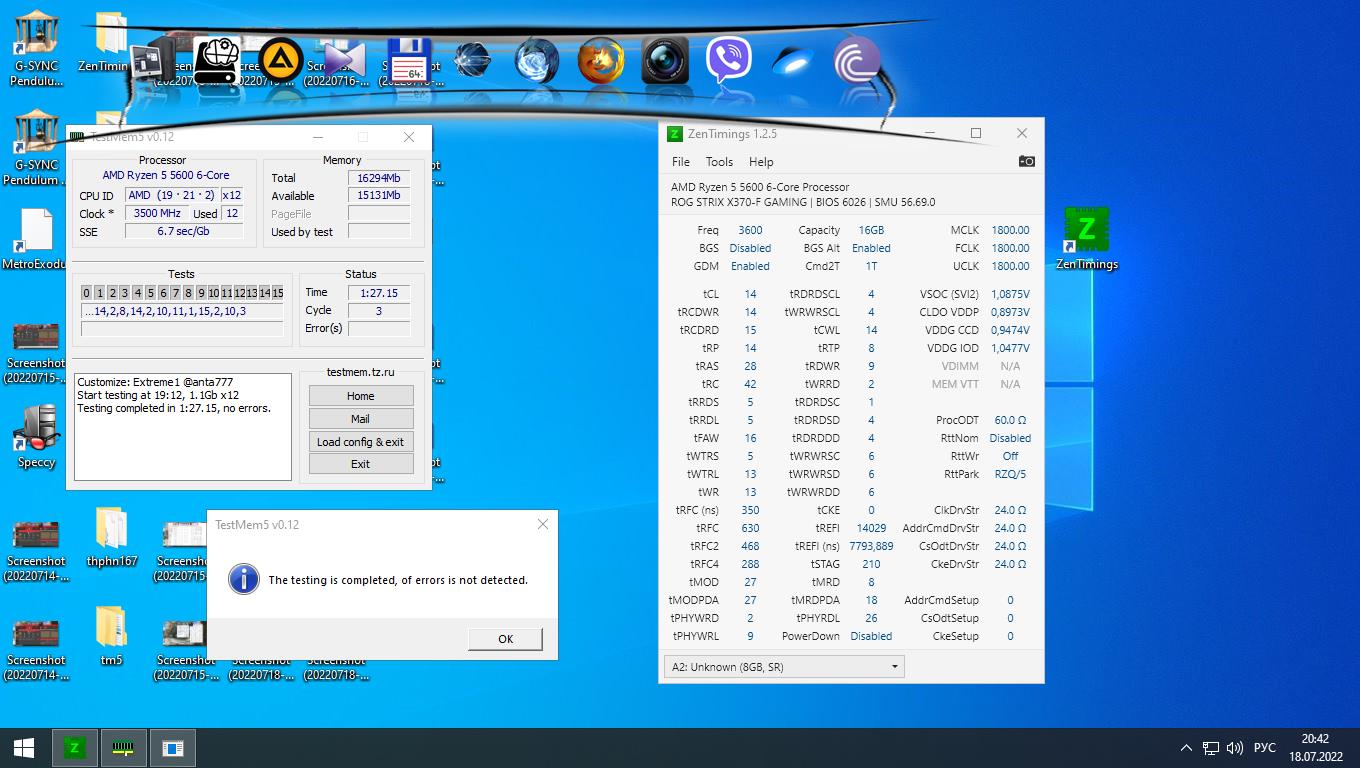Image resolution: width=1360 pixels, height=768 pixels.
Task: Click the testmem.tz.ru label
Action: [361, 372]
